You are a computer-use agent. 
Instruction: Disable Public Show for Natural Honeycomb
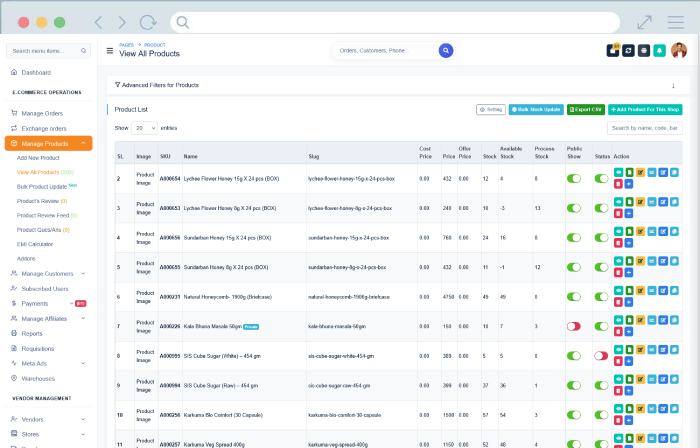coord(574,296)
